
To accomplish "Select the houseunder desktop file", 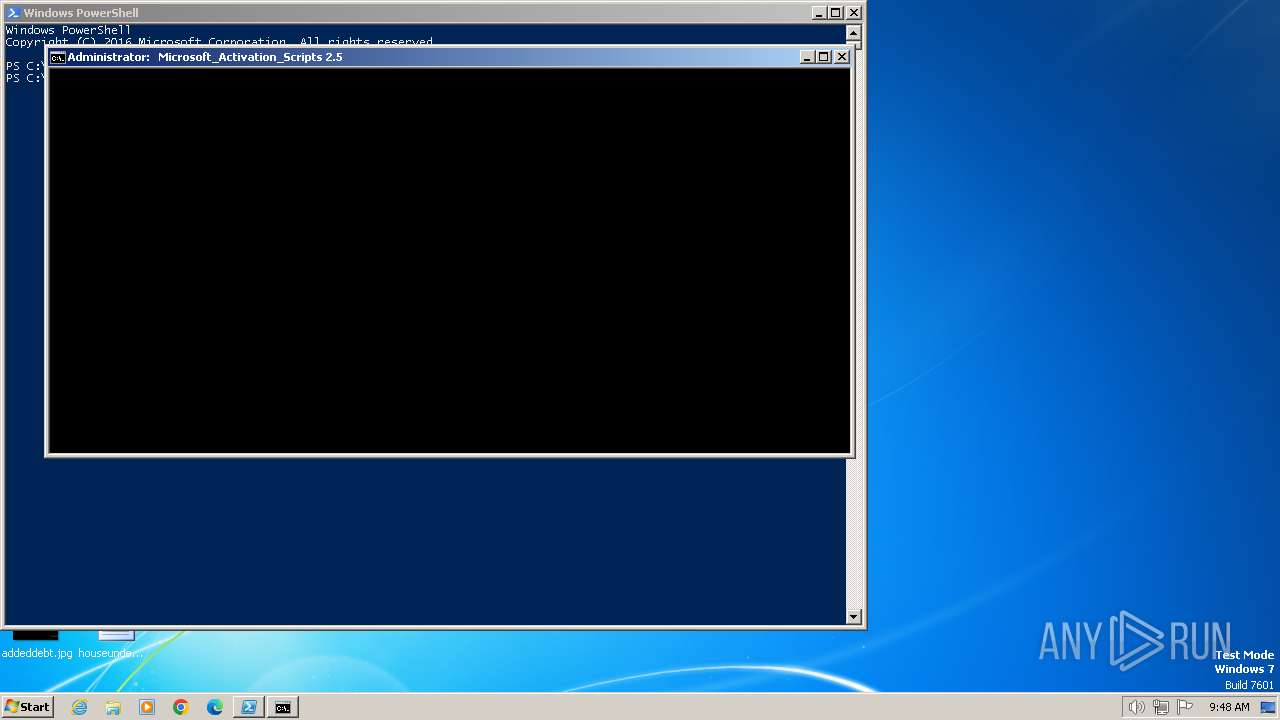I will (111, 644).
